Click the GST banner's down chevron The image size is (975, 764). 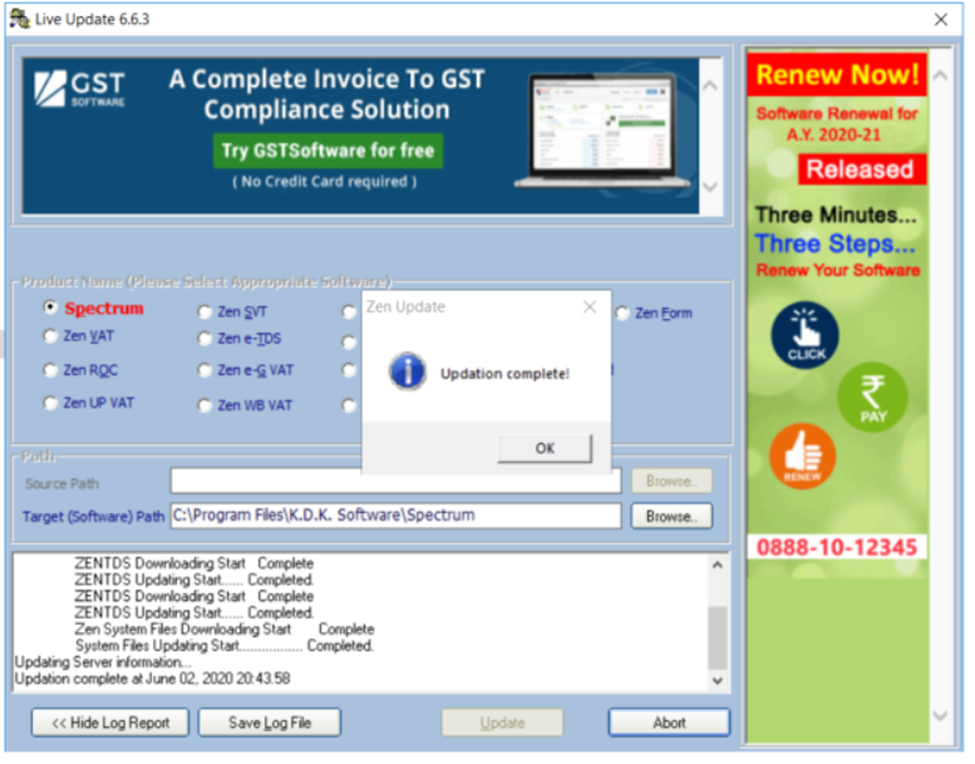[710, 186]
